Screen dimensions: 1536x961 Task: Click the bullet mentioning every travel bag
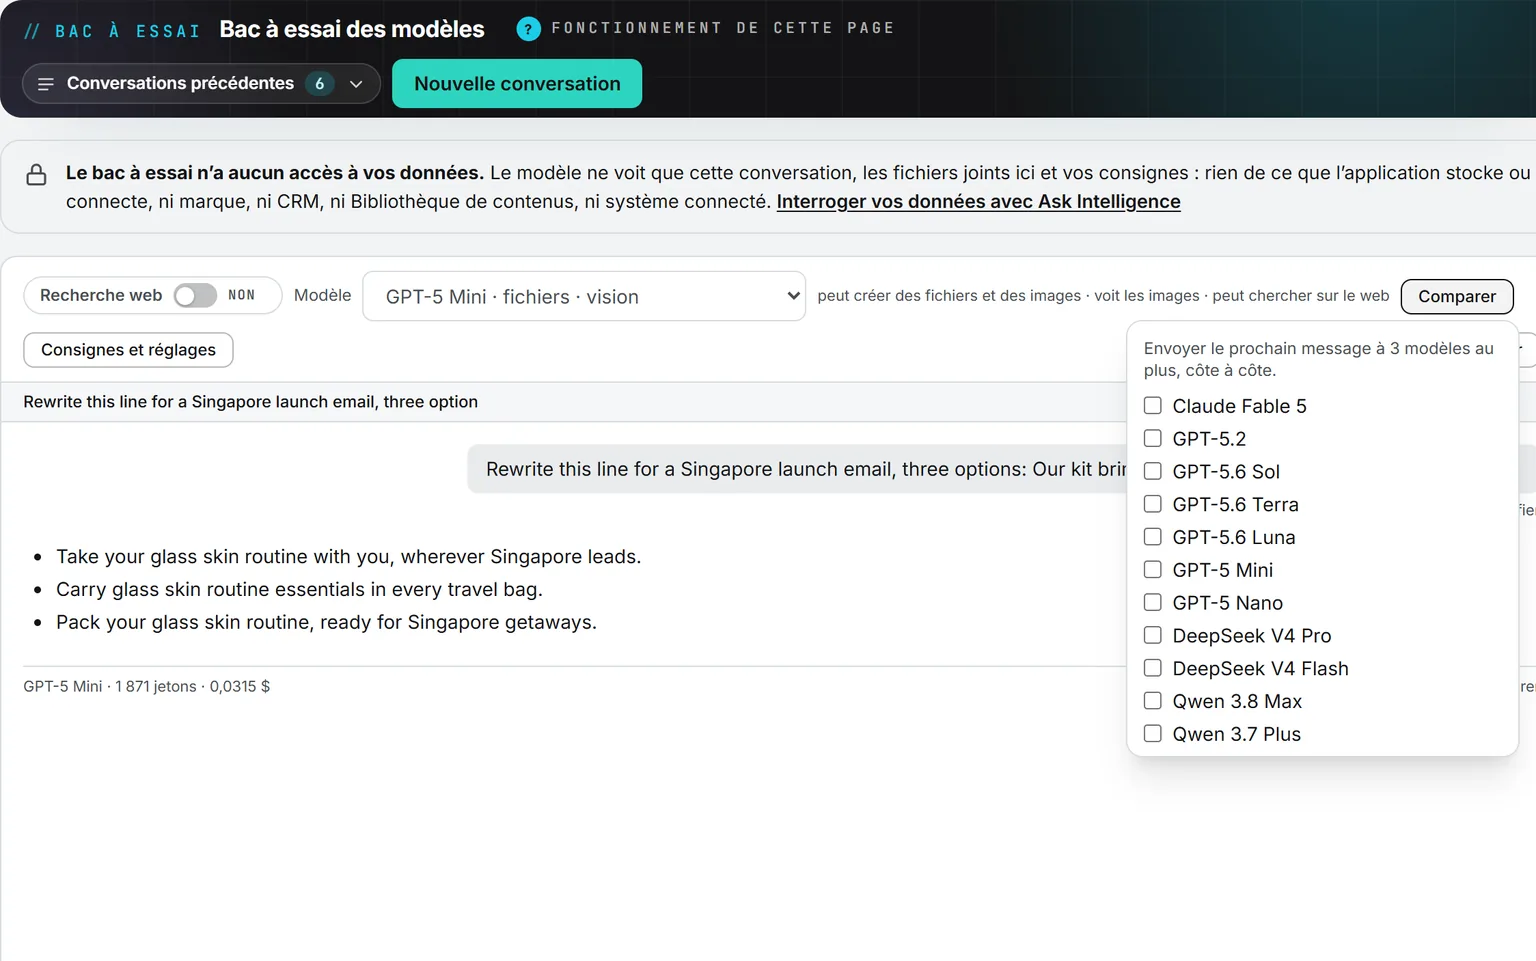pos(299,590)
